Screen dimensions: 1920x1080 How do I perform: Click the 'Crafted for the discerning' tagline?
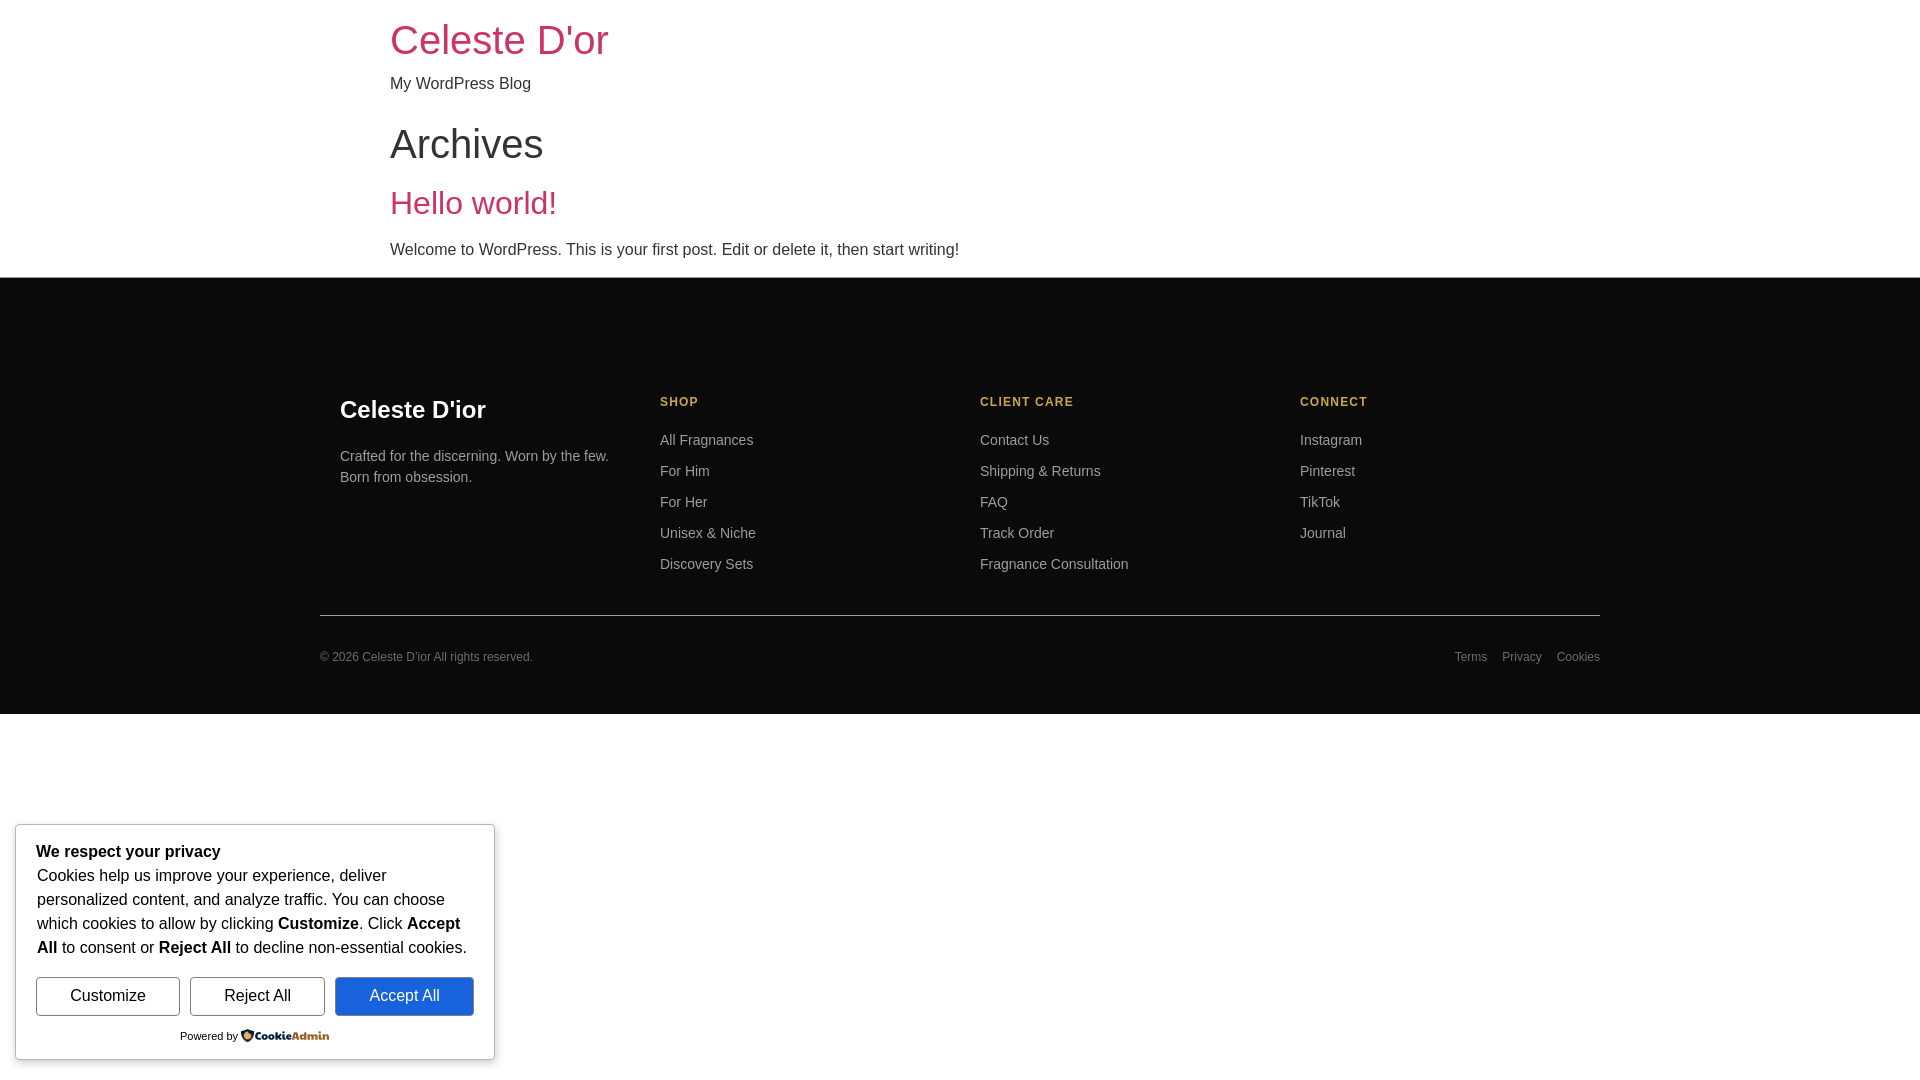[474, 466]
